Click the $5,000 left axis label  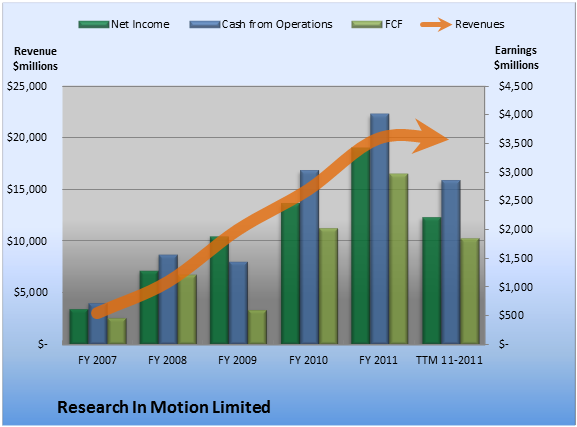click(31, 292)
